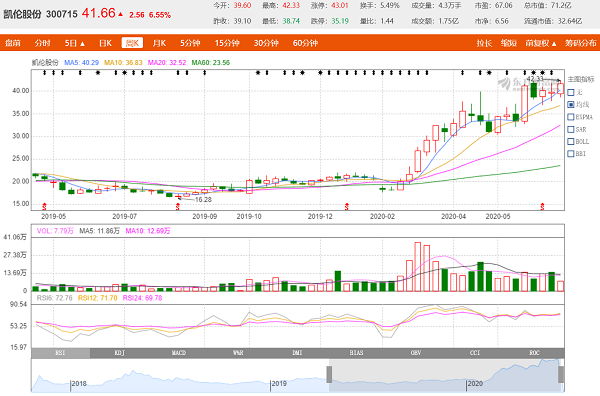
Task: Expand the 5日 dropdown
Action: [x=75, y=43]
